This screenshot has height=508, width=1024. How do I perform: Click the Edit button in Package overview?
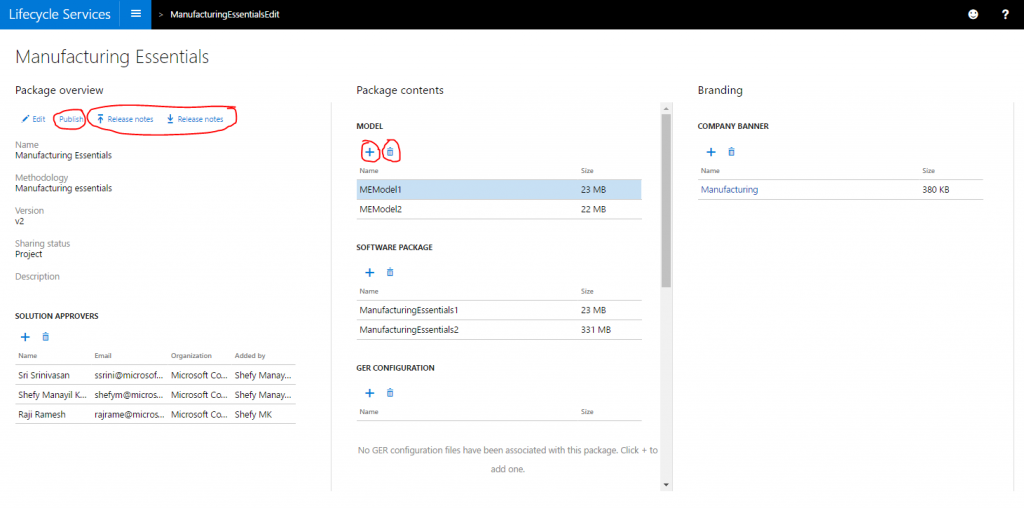33,119
